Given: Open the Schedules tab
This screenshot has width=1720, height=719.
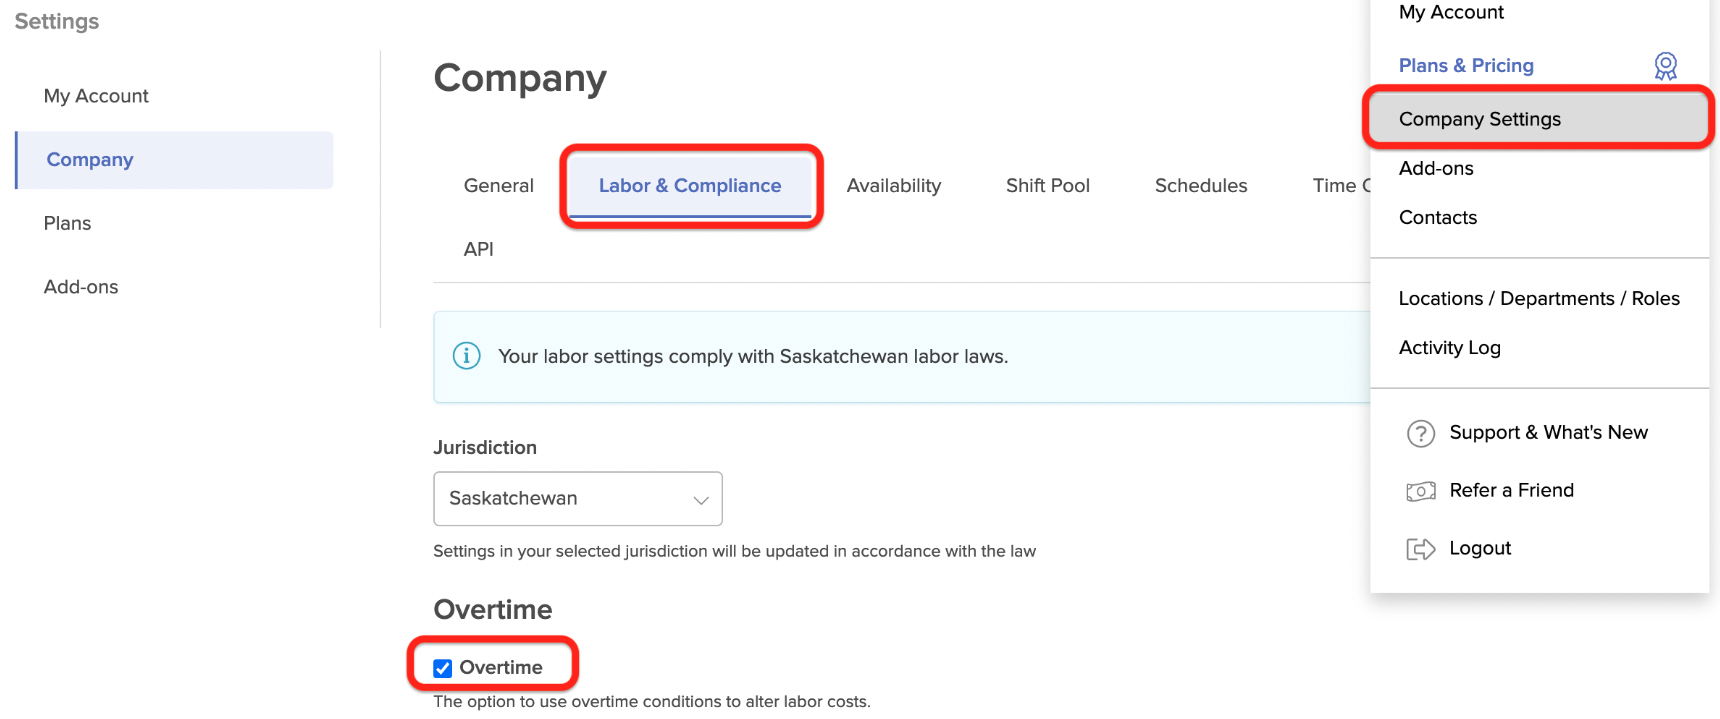Looking at the screenshot, I should (1200, 186).
